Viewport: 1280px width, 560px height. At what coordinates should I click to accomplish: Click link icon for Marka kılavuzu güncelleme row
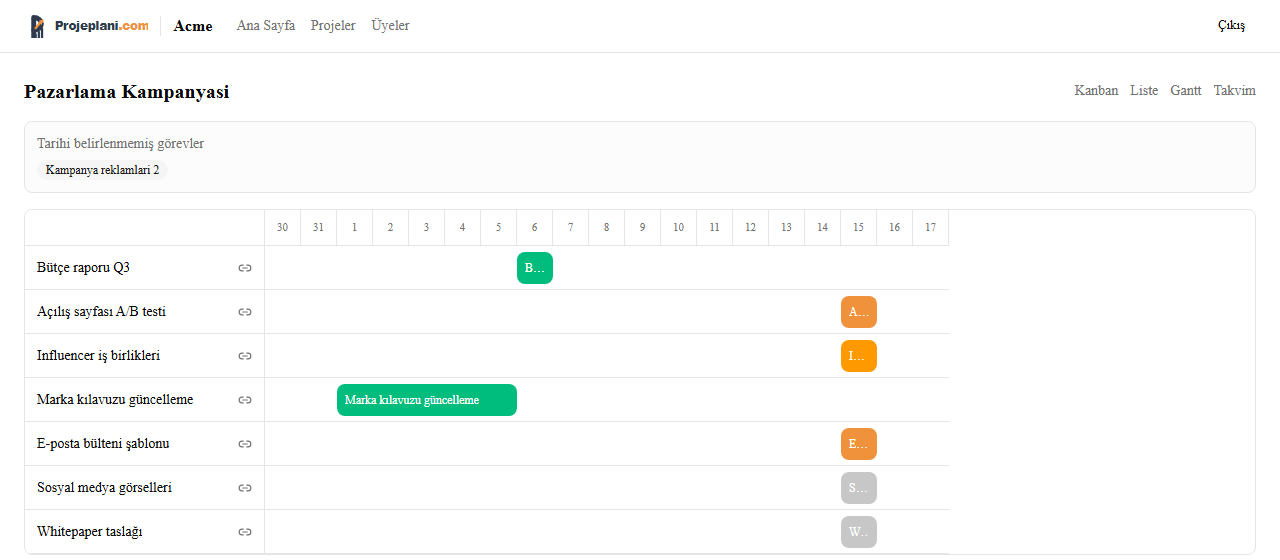[x=245, y=400]
